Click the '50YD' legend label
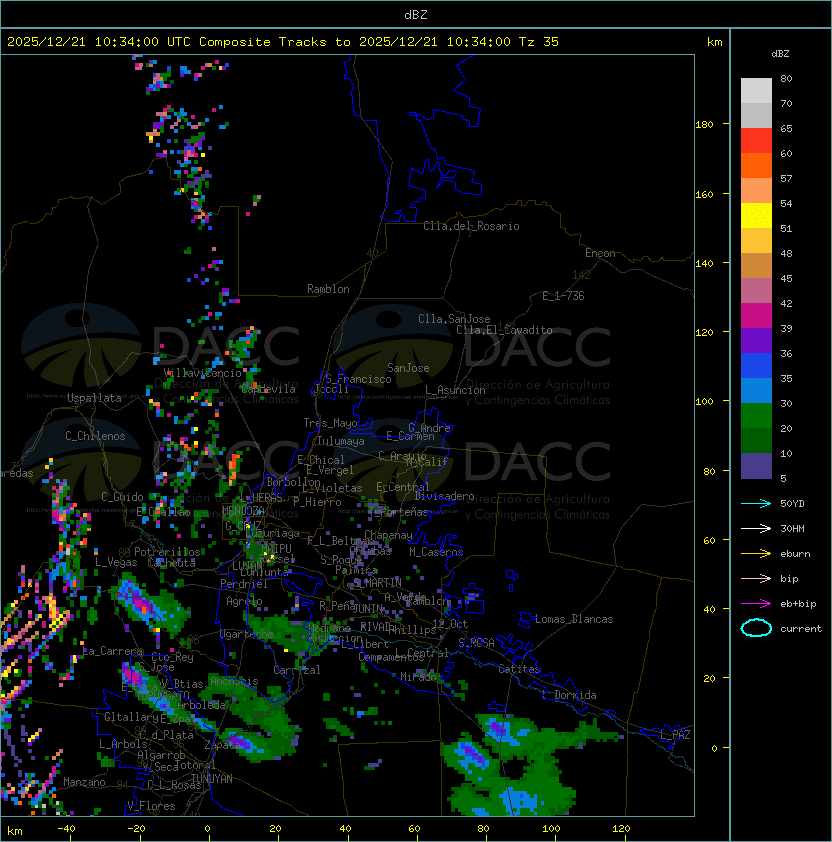Image resolution: width=832 pixels, height=842 pixels. pyautogui.click(x=792, y=503)
